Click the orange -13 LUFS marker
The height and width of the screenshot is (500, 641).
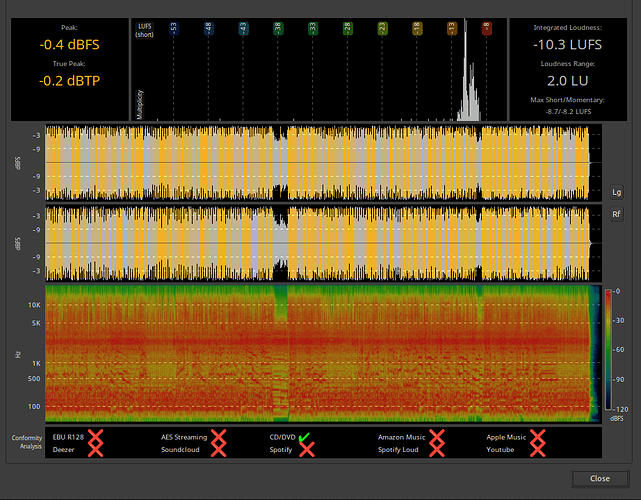tap(451, 30)
